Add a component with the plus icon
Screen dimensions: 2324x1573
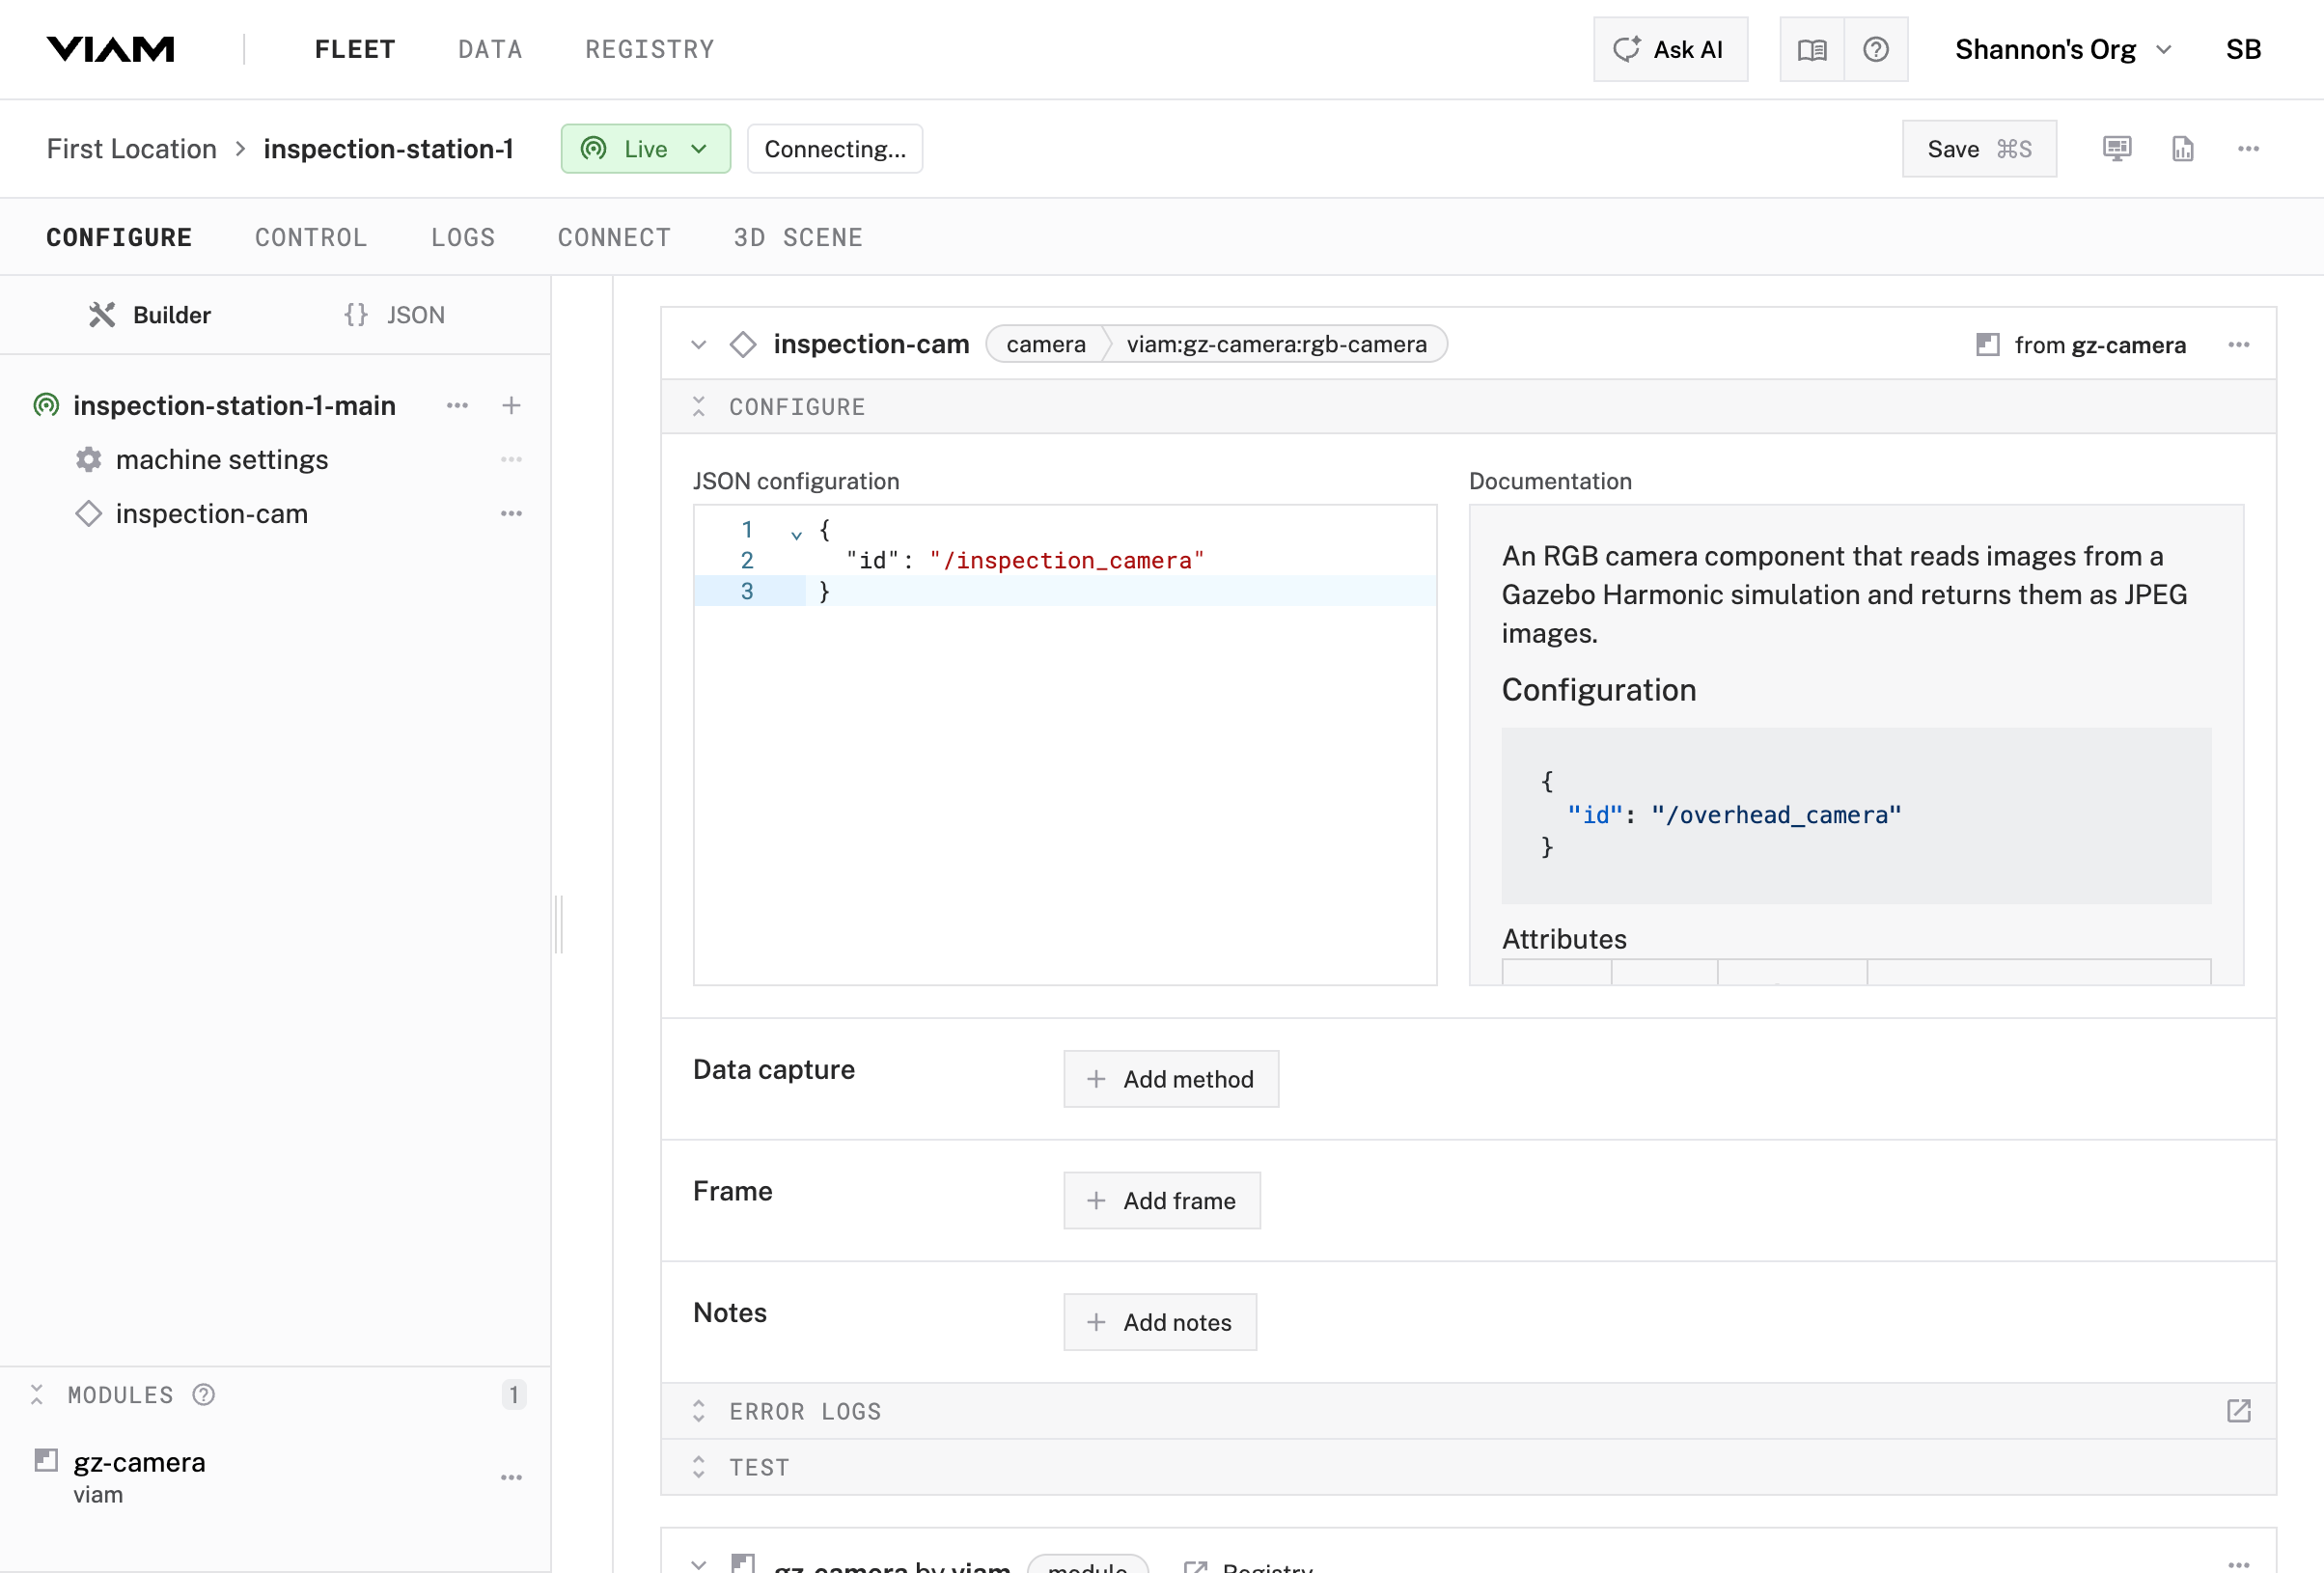pos(511,405)
